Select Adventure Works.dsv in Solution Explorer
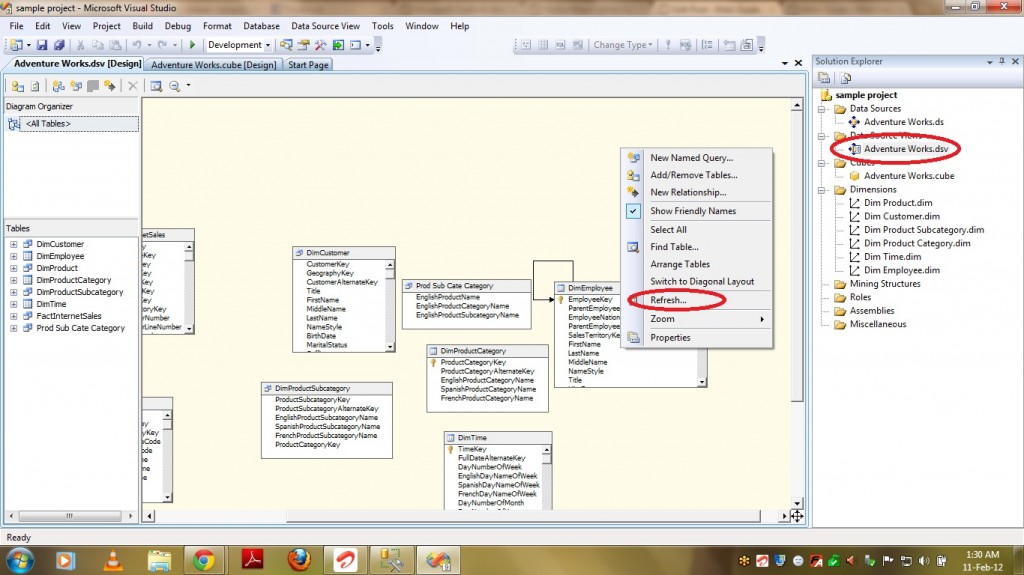This screenshot has height=575, width=1024. tap(905, 149)
